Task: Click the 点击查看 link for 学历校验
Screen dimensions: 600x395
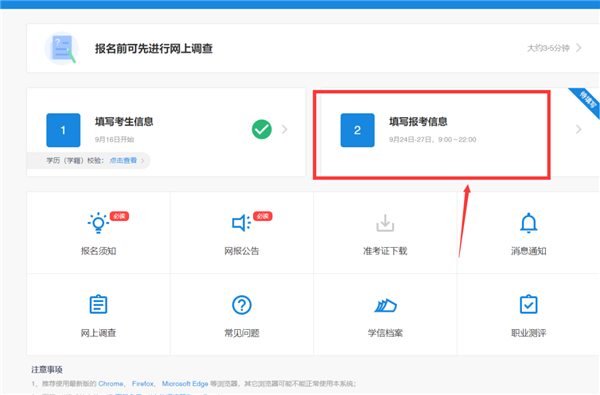Action: point(123,160)
